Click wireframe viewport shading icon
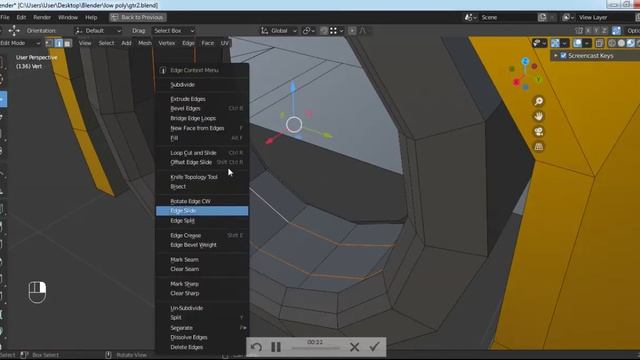640x360 pixels. [612, 43]
